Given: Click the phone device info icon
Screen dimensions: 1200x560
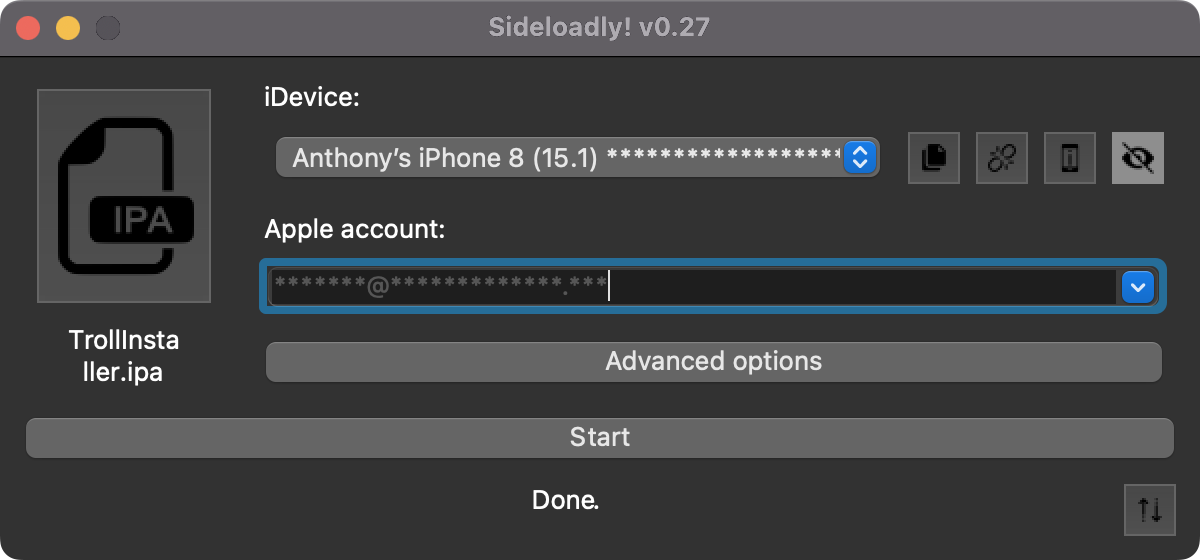Looking at the screenshot, I should [x=1070, y=158].
